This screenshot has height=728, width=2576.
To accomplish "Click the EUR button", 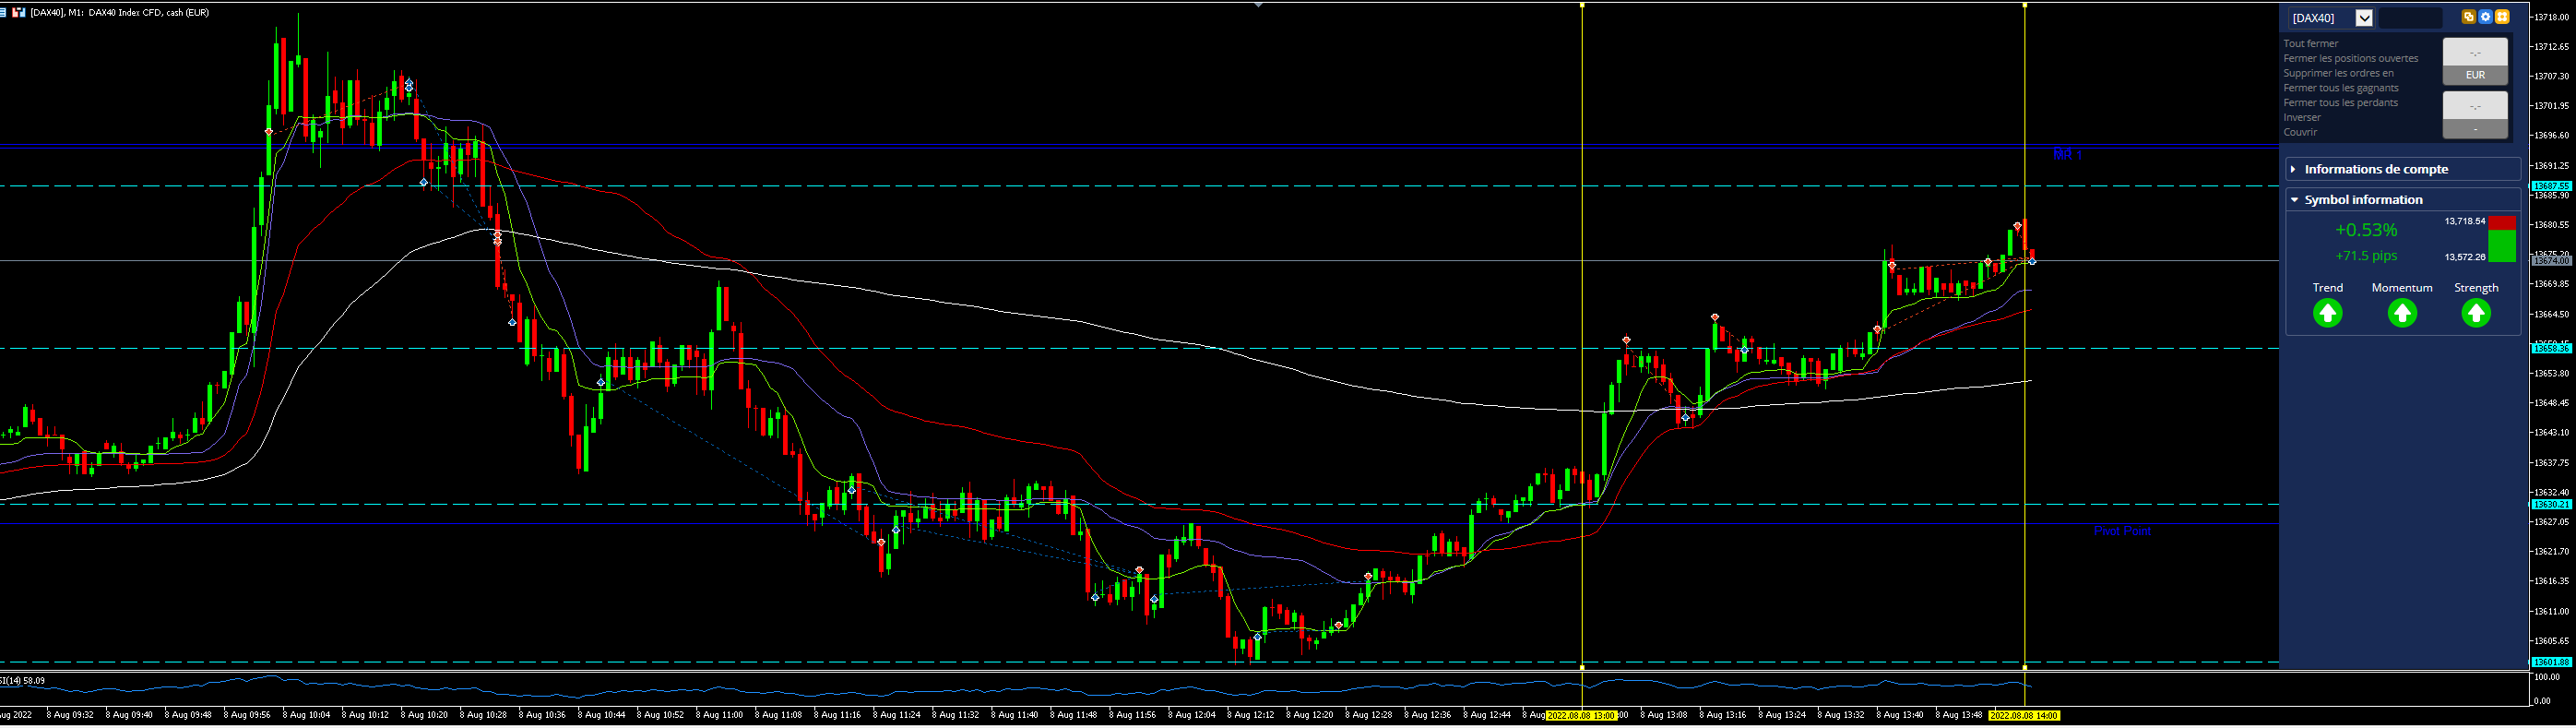I will point(2475,76).
